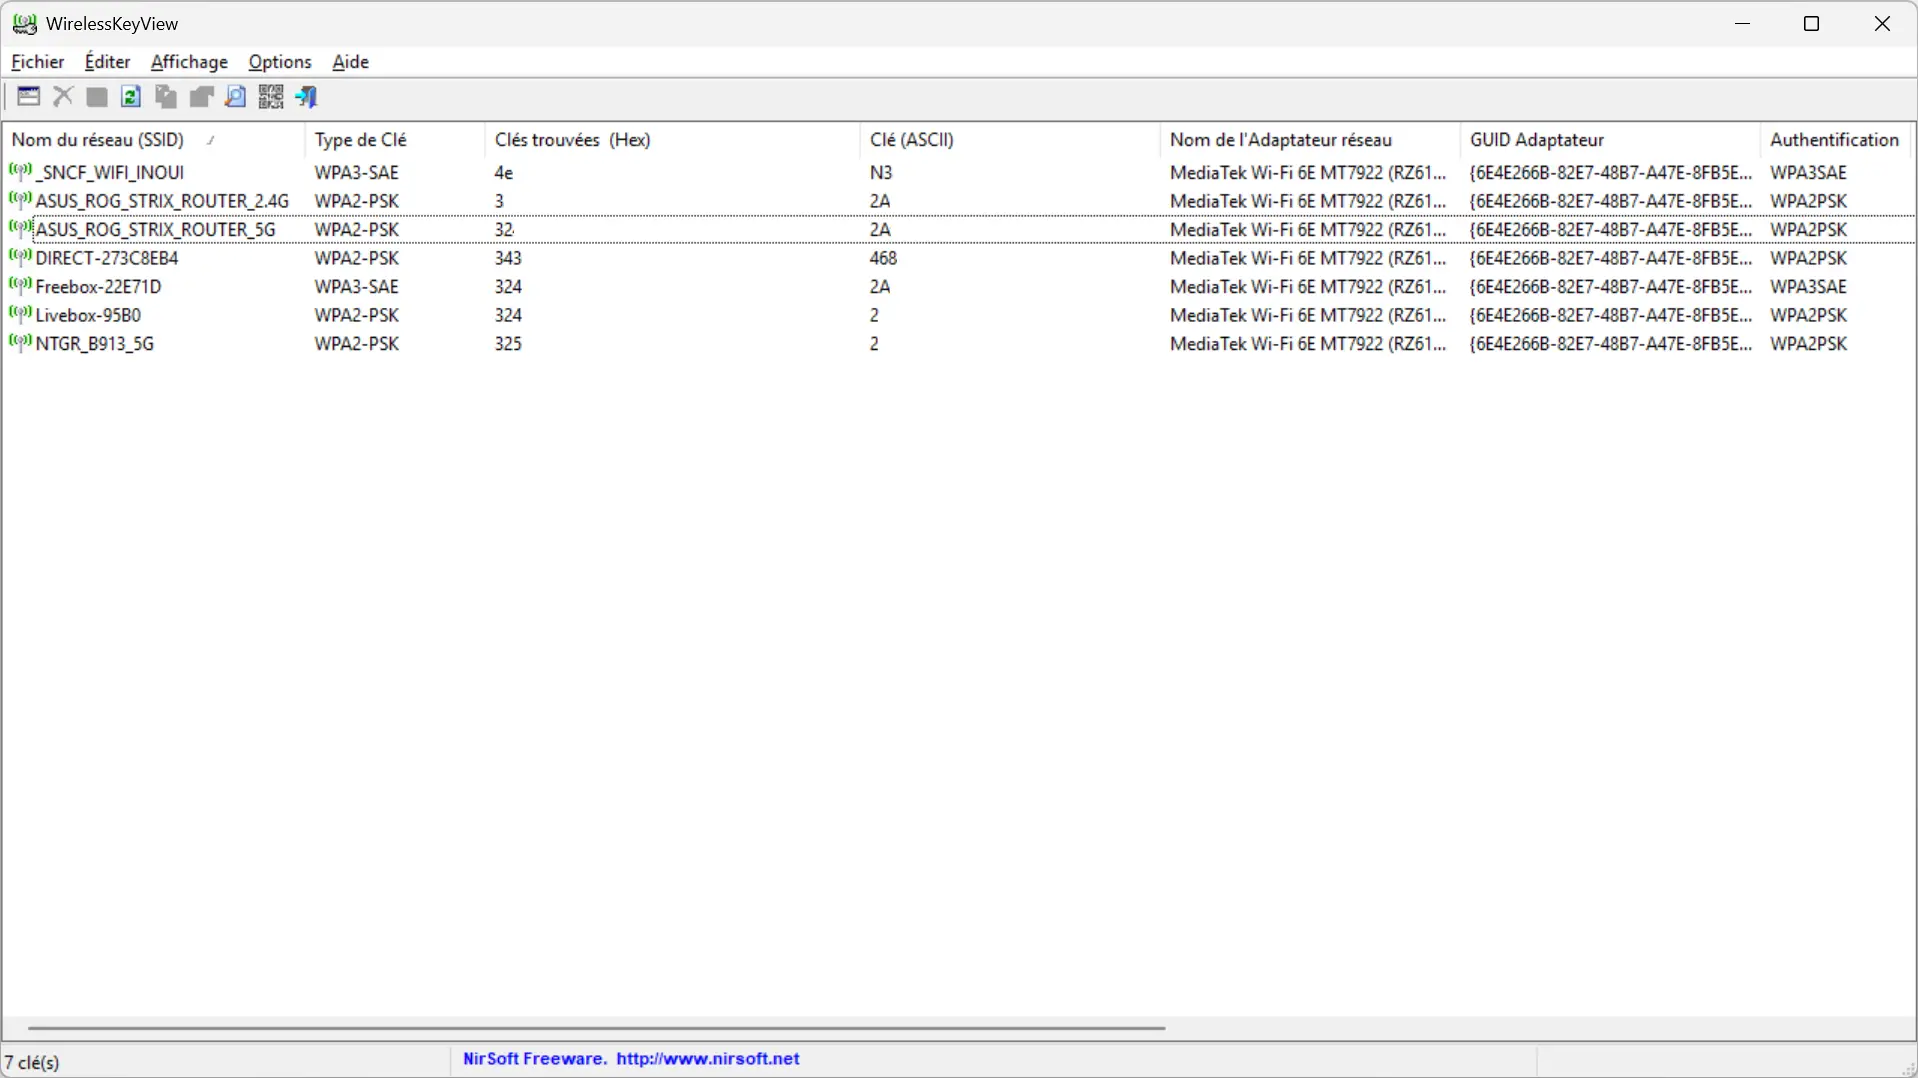Click the Save selected items toolbar icon
The width and height of the screenshot is (1918, 1078).
point(97,97)
